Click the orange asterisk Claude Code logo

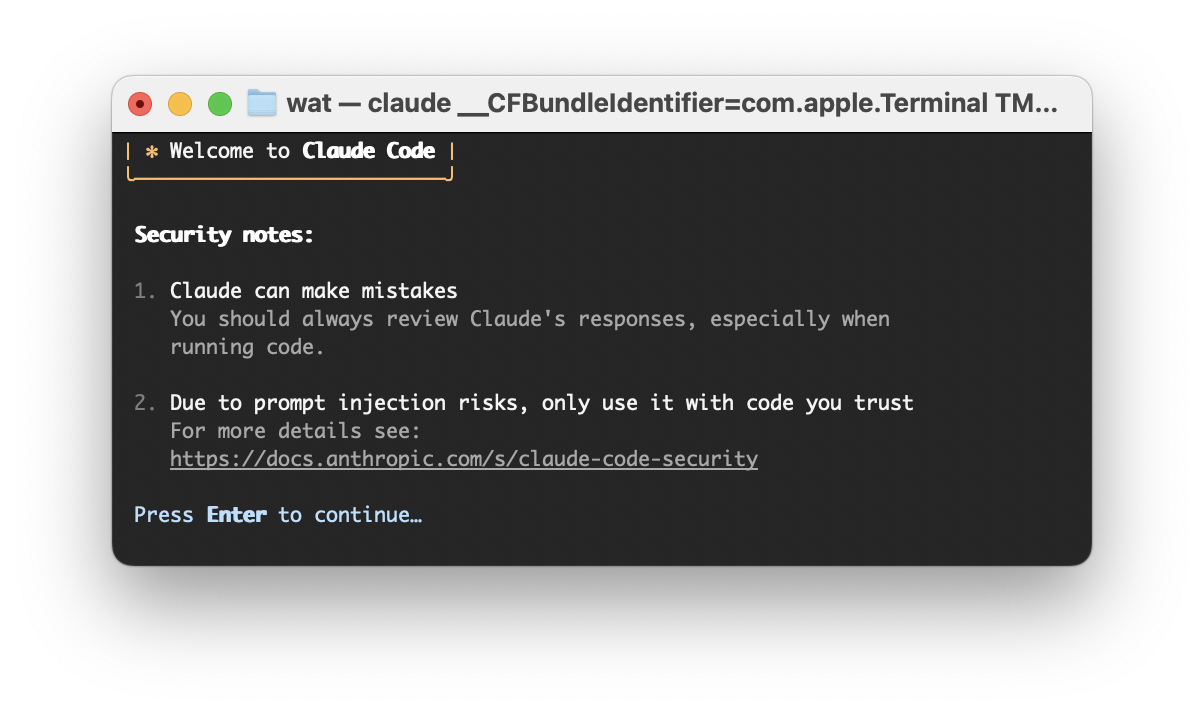(152, 152)
